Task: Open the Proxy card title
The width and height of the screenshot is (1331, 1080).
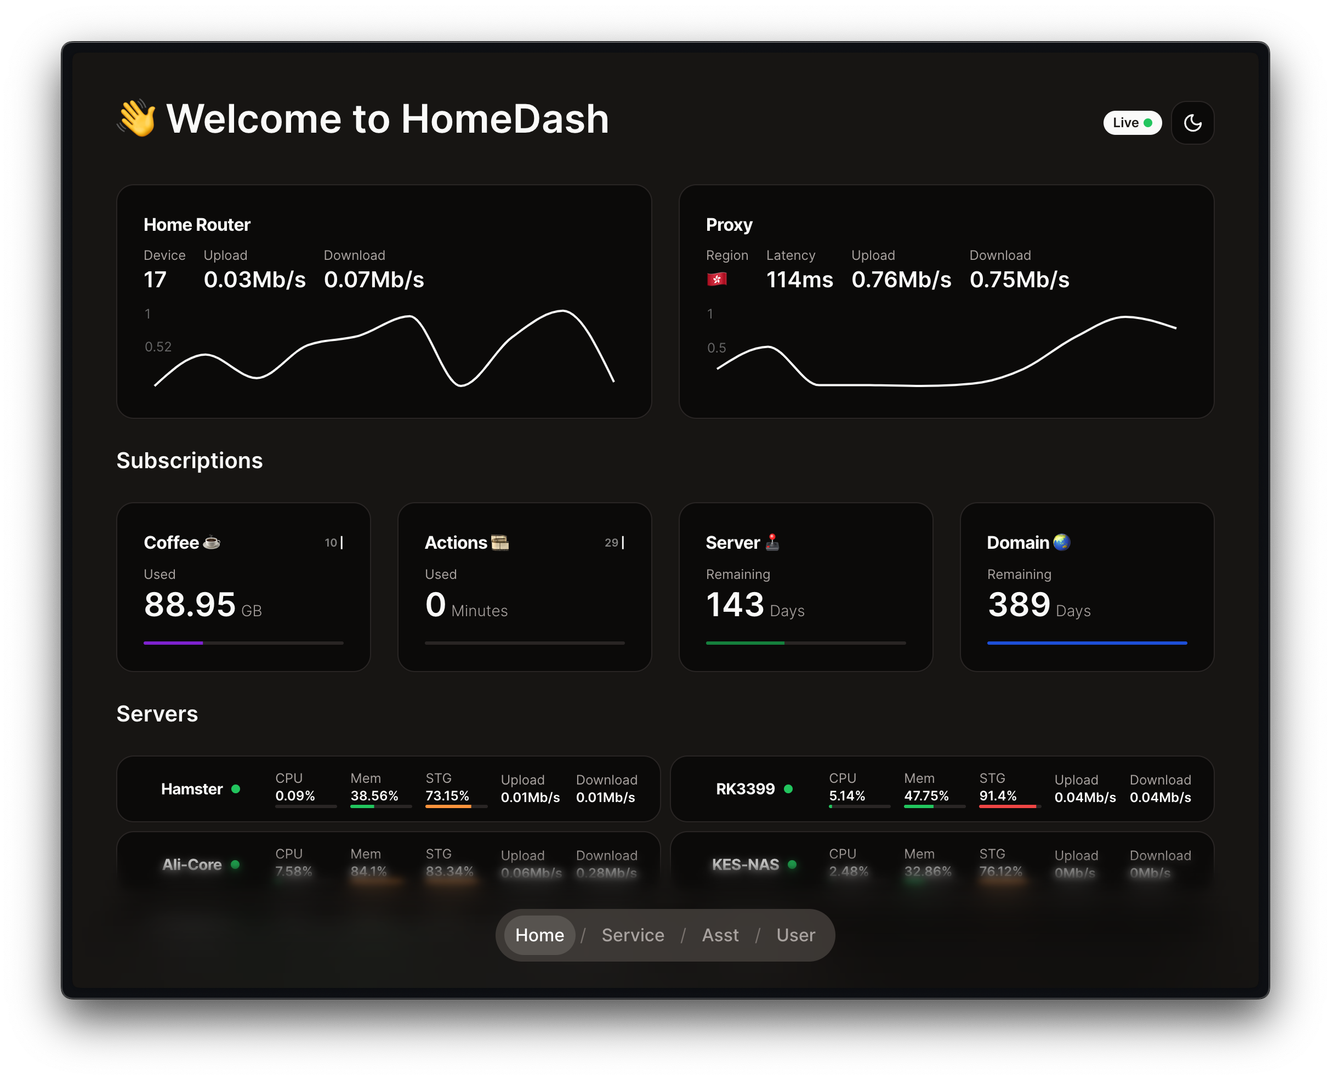Action: pyautogui.click(x=729, y=225)
